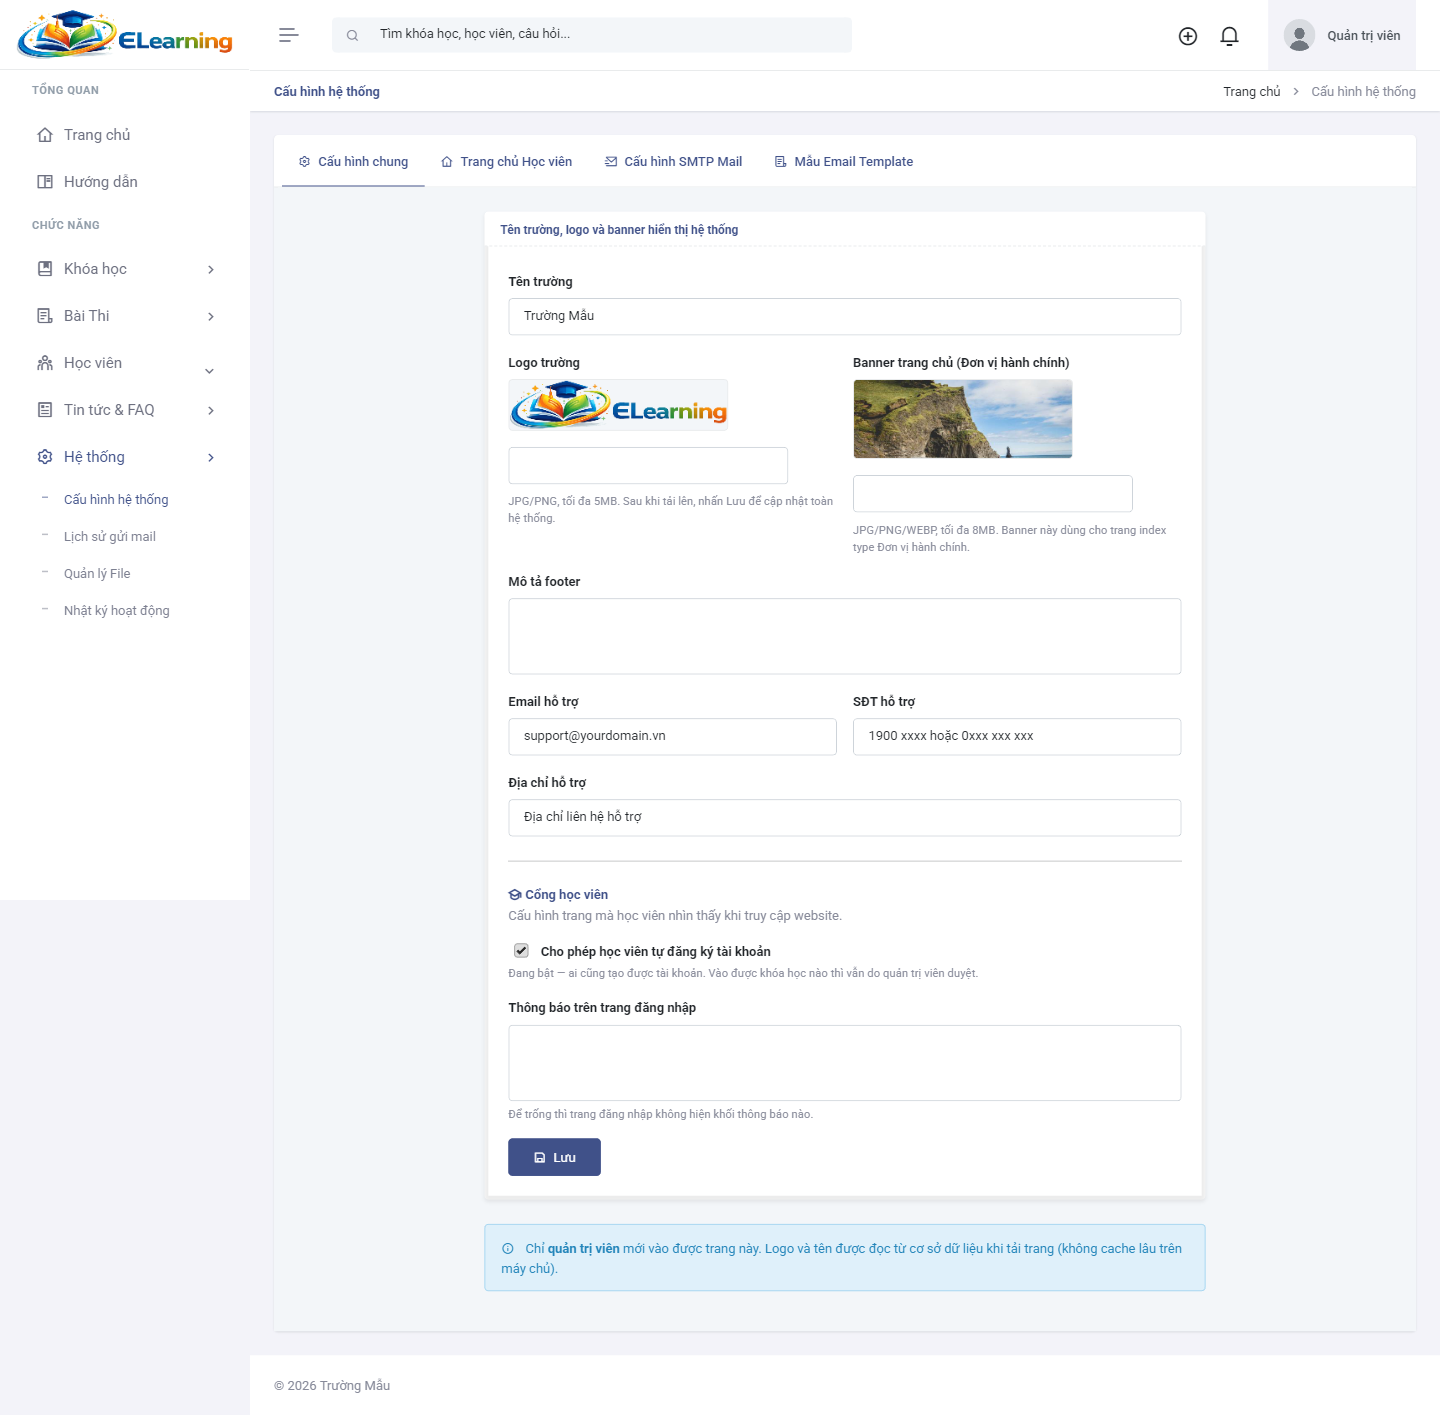The height and width of the screenshot is (1415, 1440).
Task: Open the Cấu hình SMTP Mail tab
Action: (673, 162)
